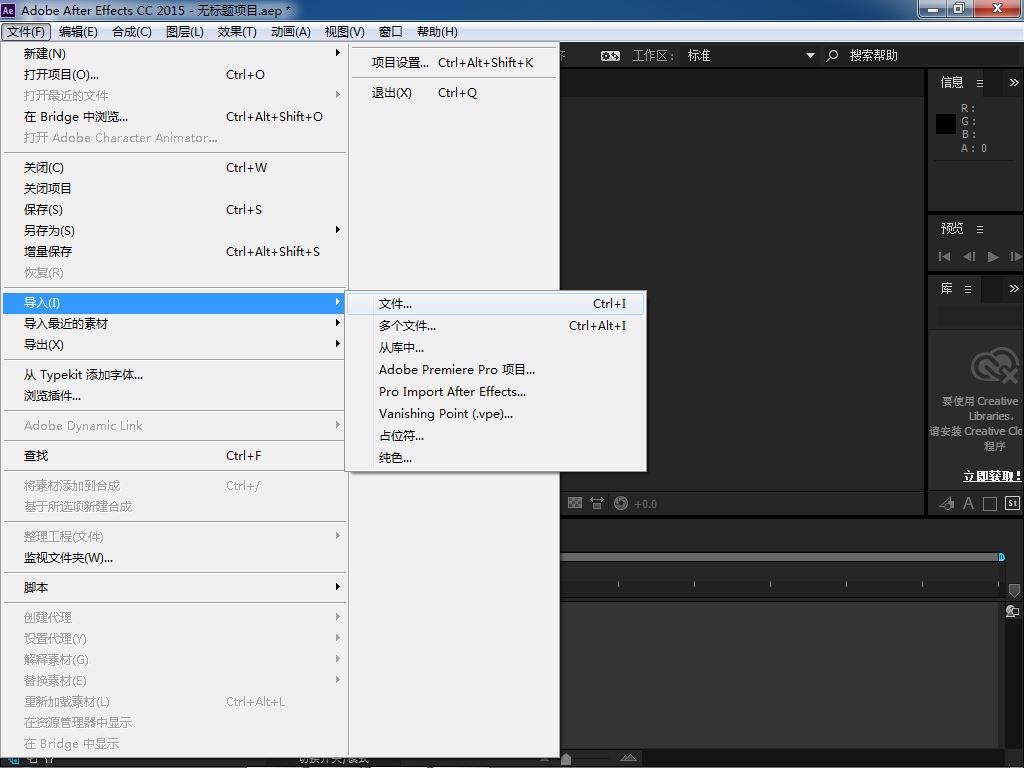Open the 库 panel menu icon
Viewport: 1024px width, 768px height.
(x=968, y=289)
